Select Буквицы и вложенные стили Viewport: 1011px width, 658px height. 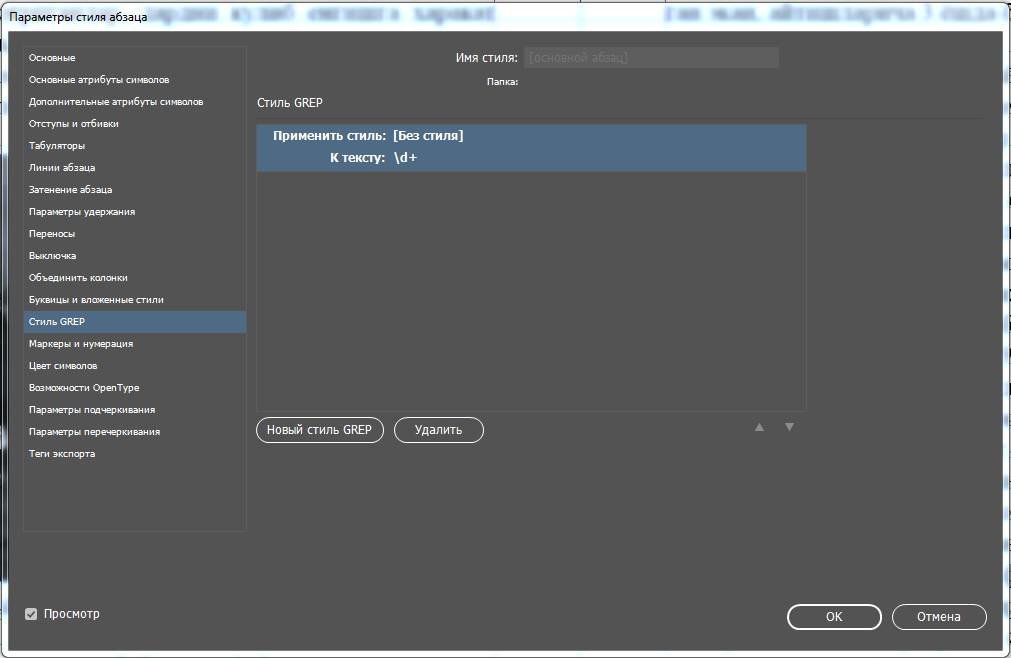135,300
